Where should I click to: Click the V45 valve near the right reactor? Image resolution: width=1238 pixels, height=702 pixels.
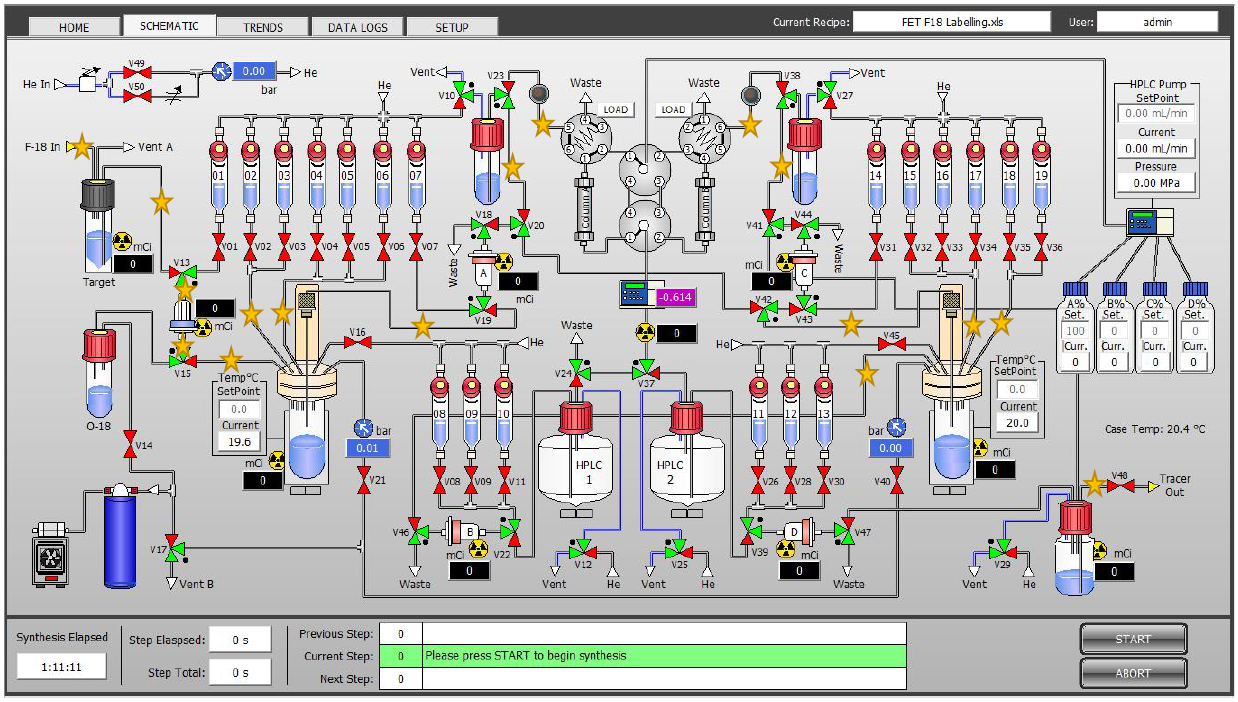coord(891,344)
